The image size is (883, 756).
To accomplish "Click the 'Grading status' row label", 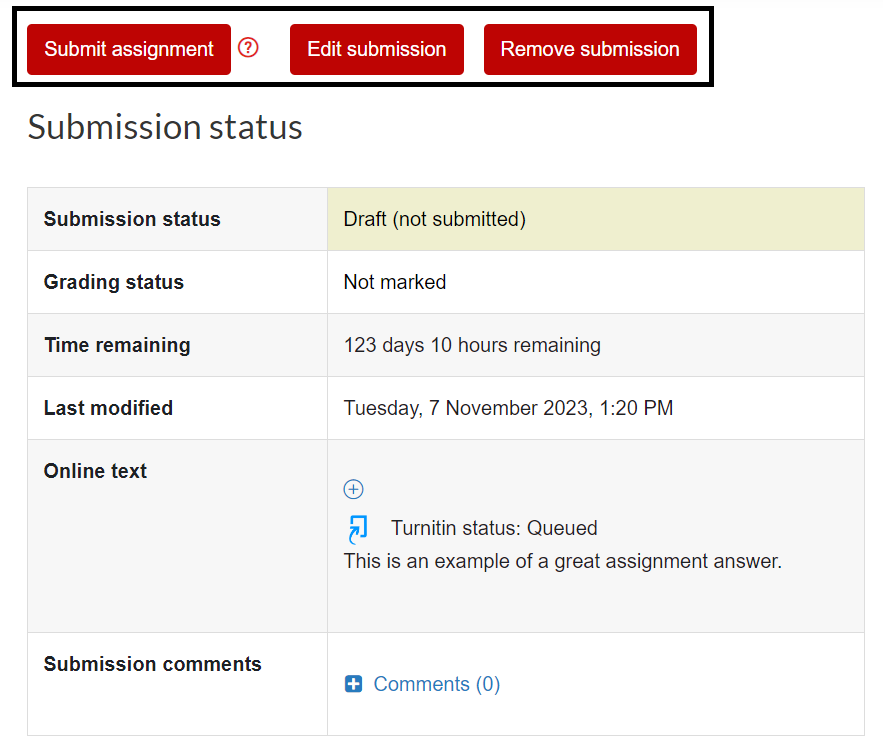I will coord(114,282).
